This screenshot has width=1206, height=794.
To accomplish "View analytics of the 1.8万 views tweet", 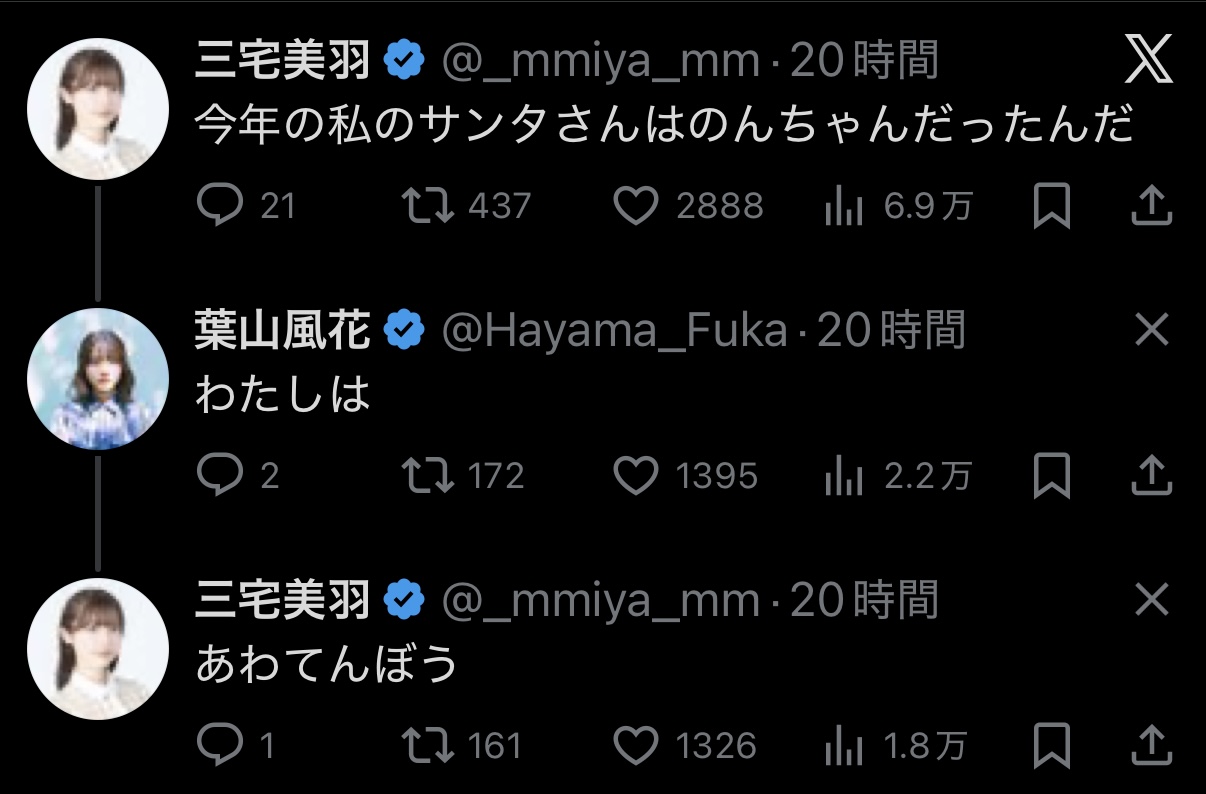I will (x=843, y=745).
